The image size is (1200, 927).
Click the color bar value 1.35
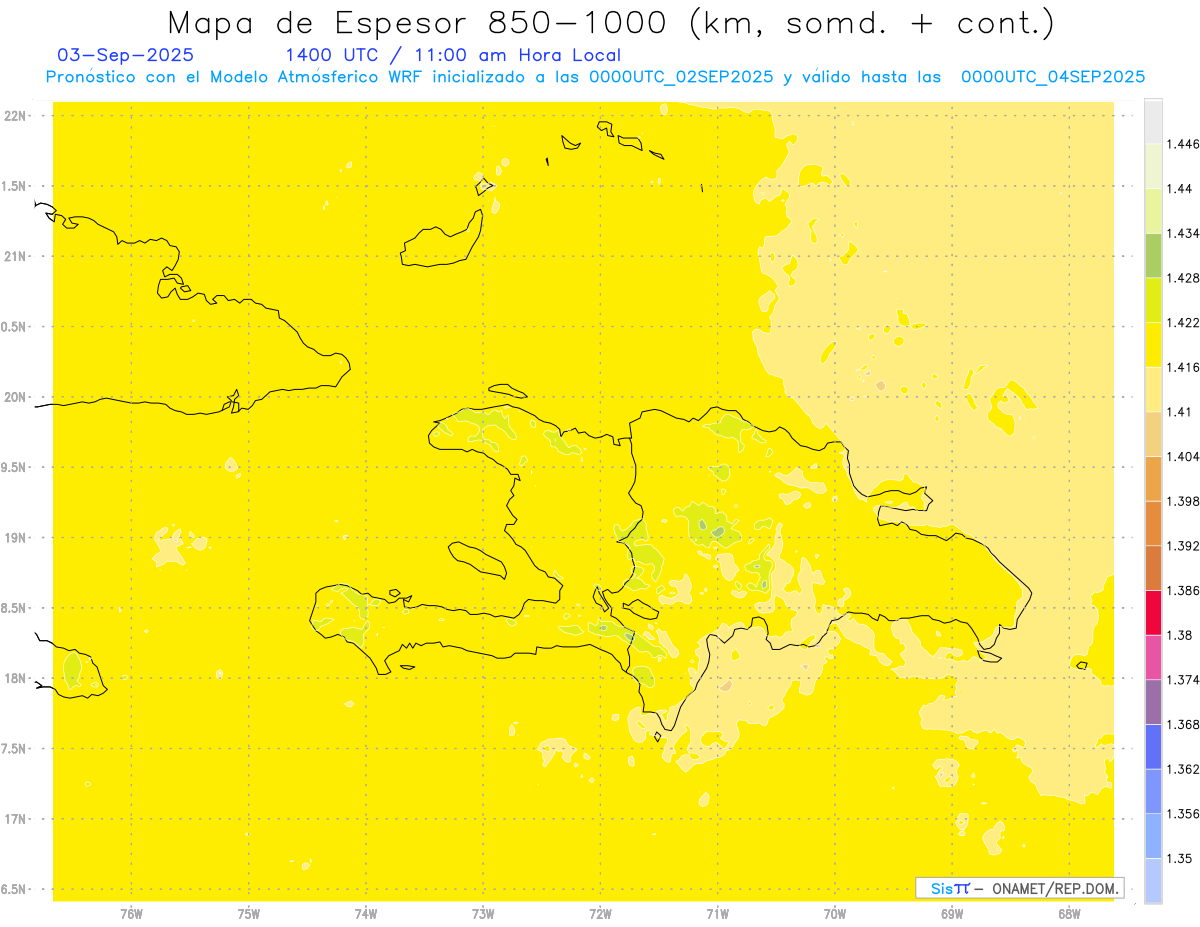(x=1180, y=859)
